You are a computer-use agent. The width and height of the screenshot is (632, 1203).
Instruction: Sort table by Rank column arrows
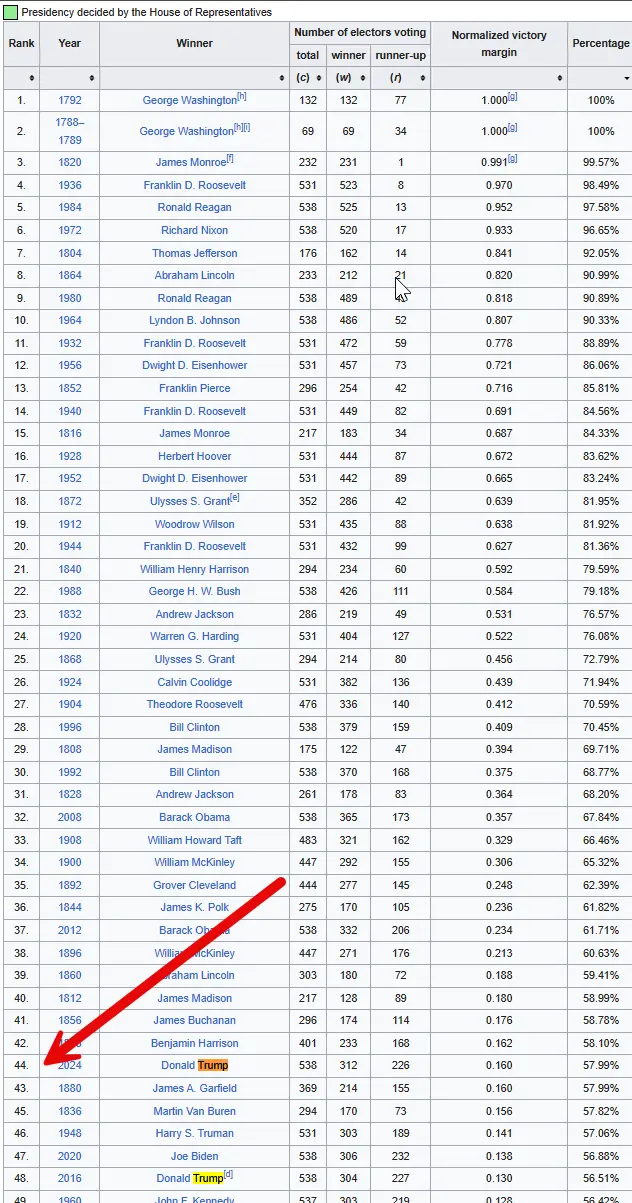32,78
